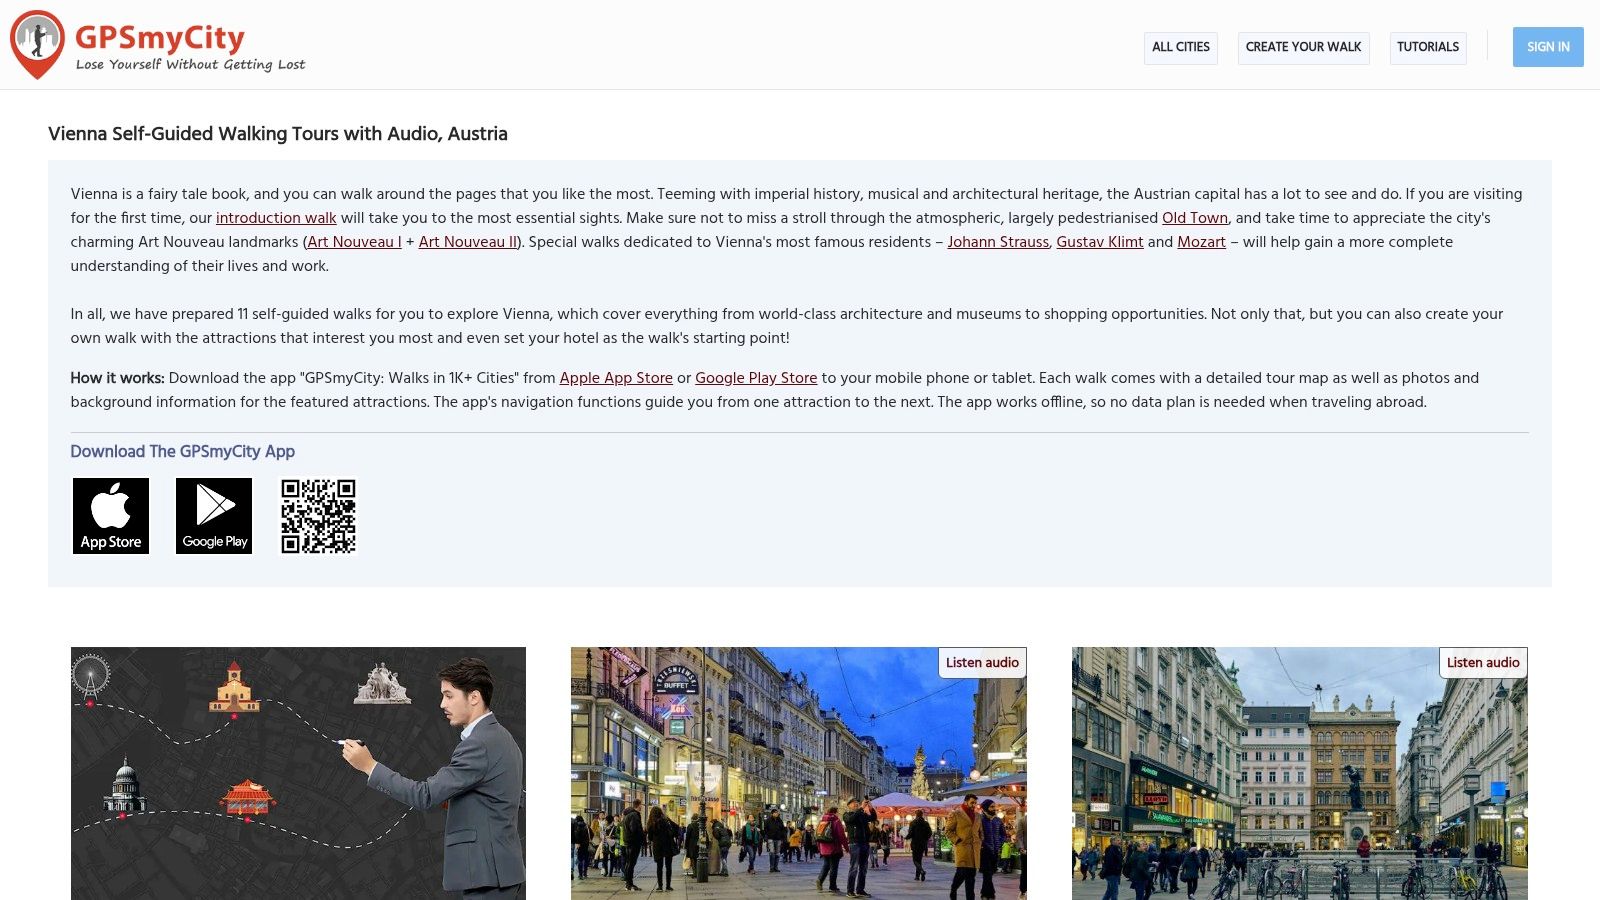Open the first walking tour map thumbnail

click(x=297, y=772)
